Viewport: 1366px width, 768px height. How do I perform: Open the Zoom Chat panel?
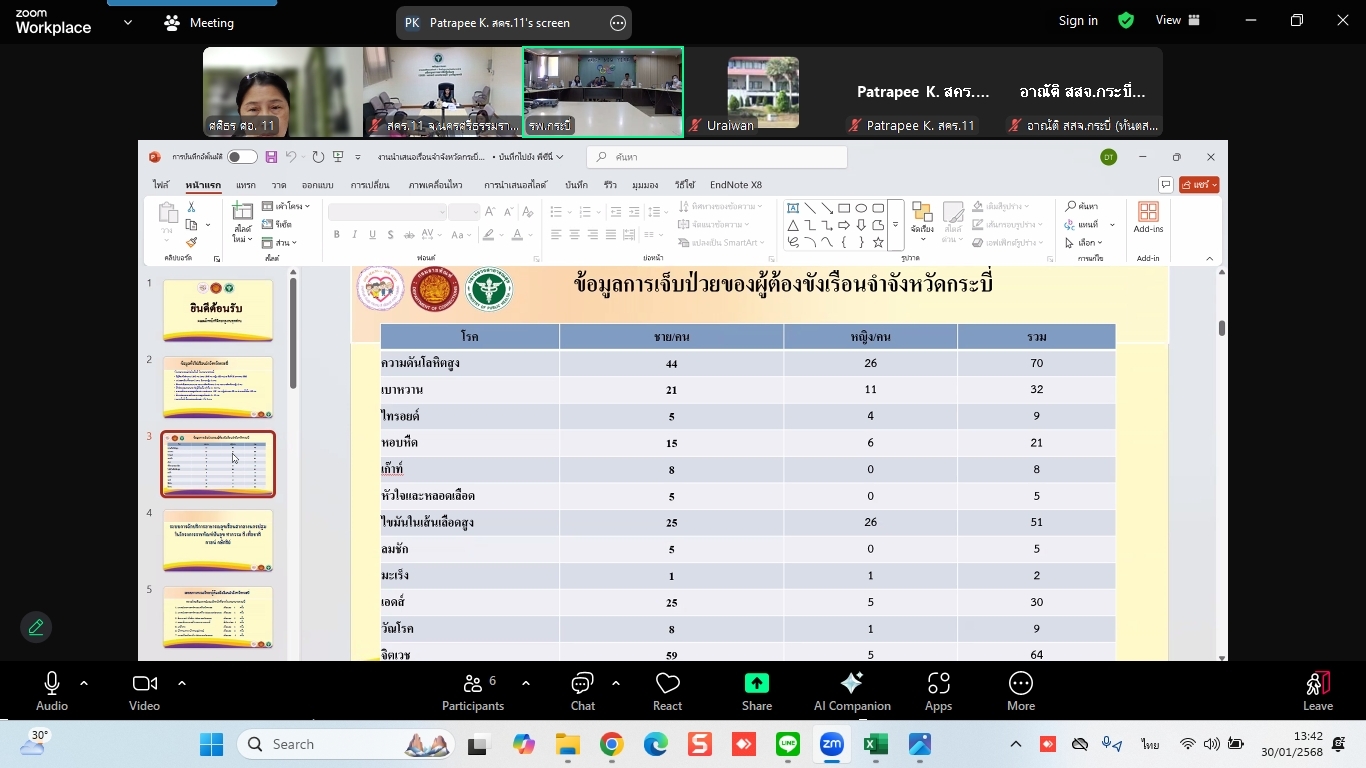(x=583, y=691)
